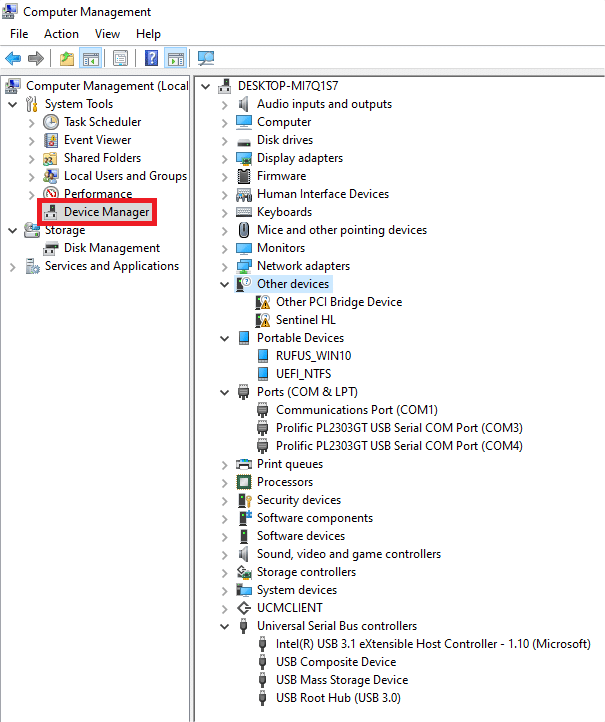Viewport: 605px width, 722px height.
Task: Open the View menu
Action: (x=107, y=34)
